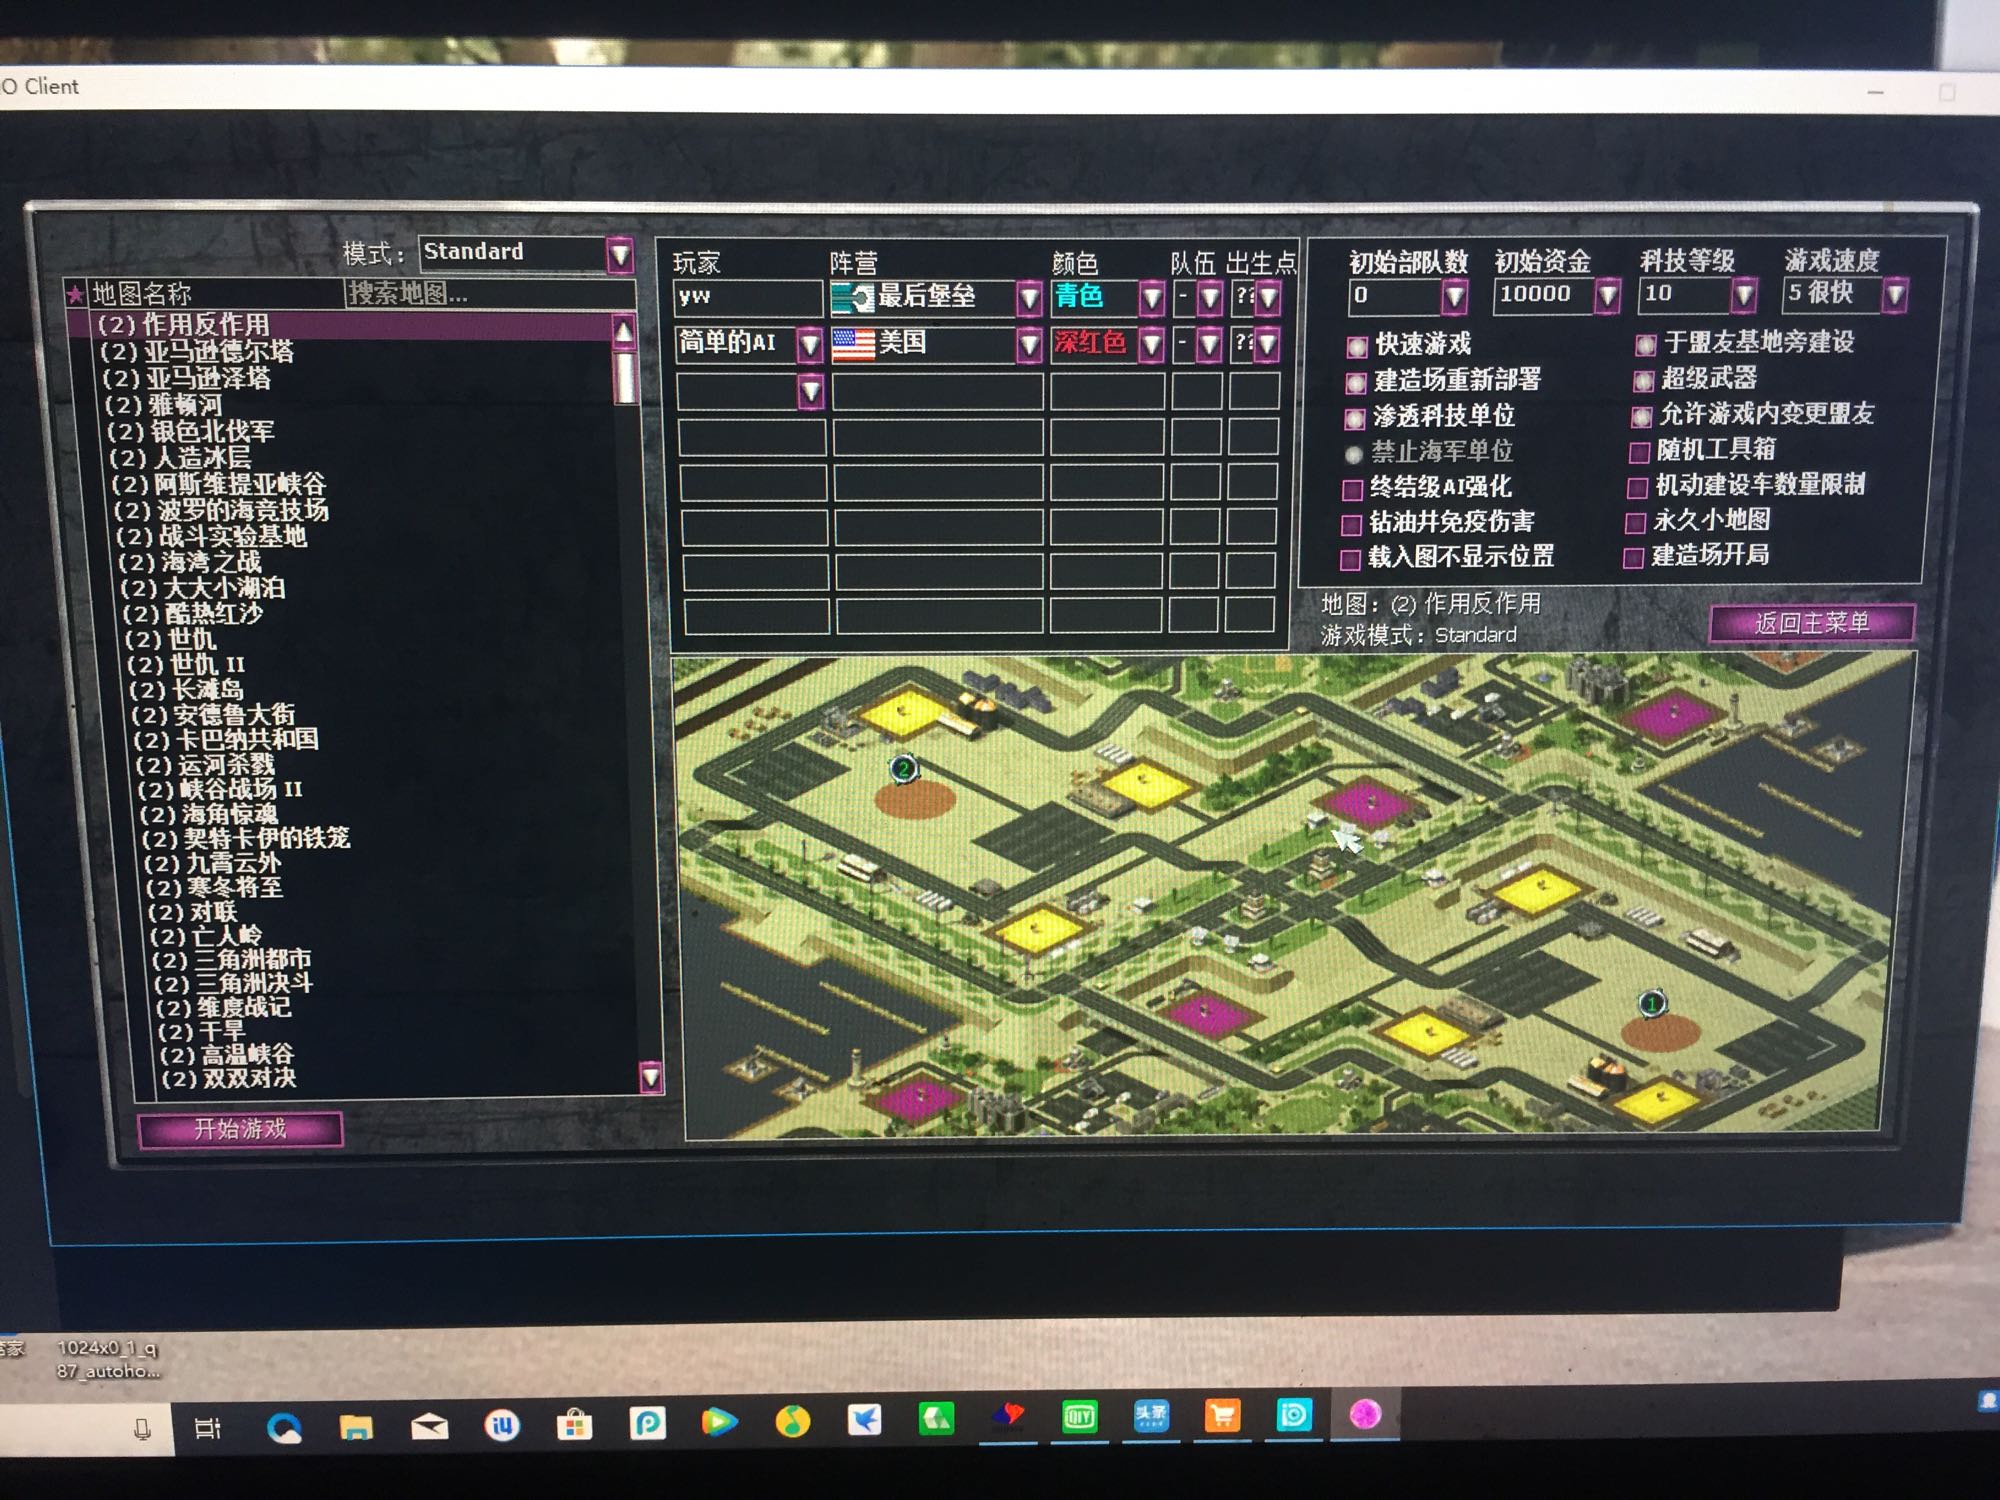Image resolution: width=2000 pixels, height=1500 pixels.
Task: Click the 返回主菜单 button
Action: pyautogui.click(x=1811, y=623)
